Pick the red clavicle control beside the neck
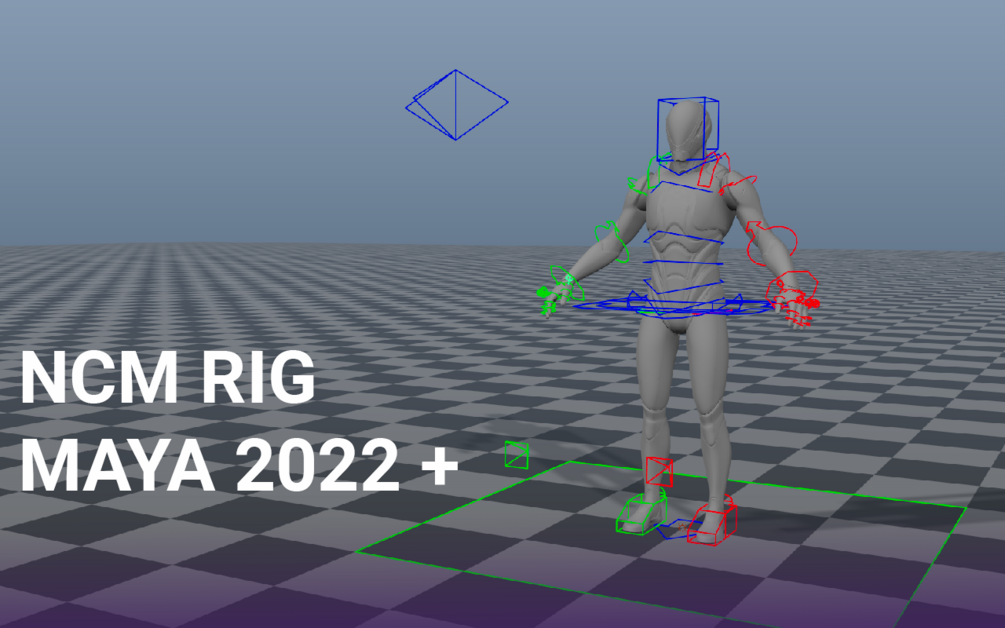The height and width of the screenshot is (628, 1005). coord(713,170)
